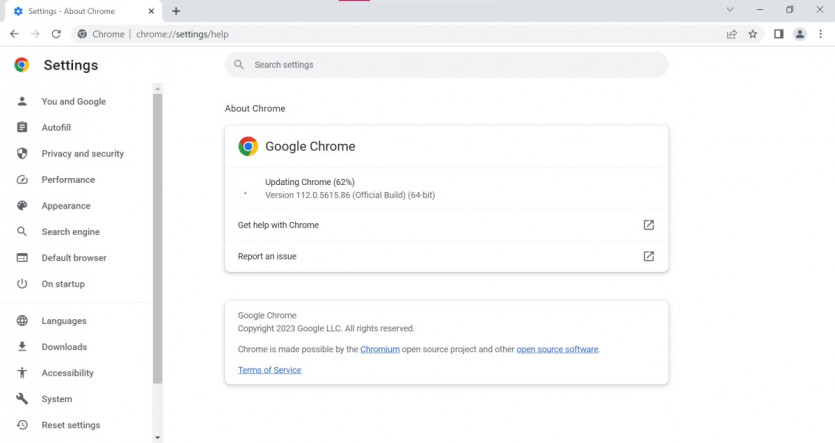Click the Search settings field
The image size is (835, 443).
[x=450, y=65]
